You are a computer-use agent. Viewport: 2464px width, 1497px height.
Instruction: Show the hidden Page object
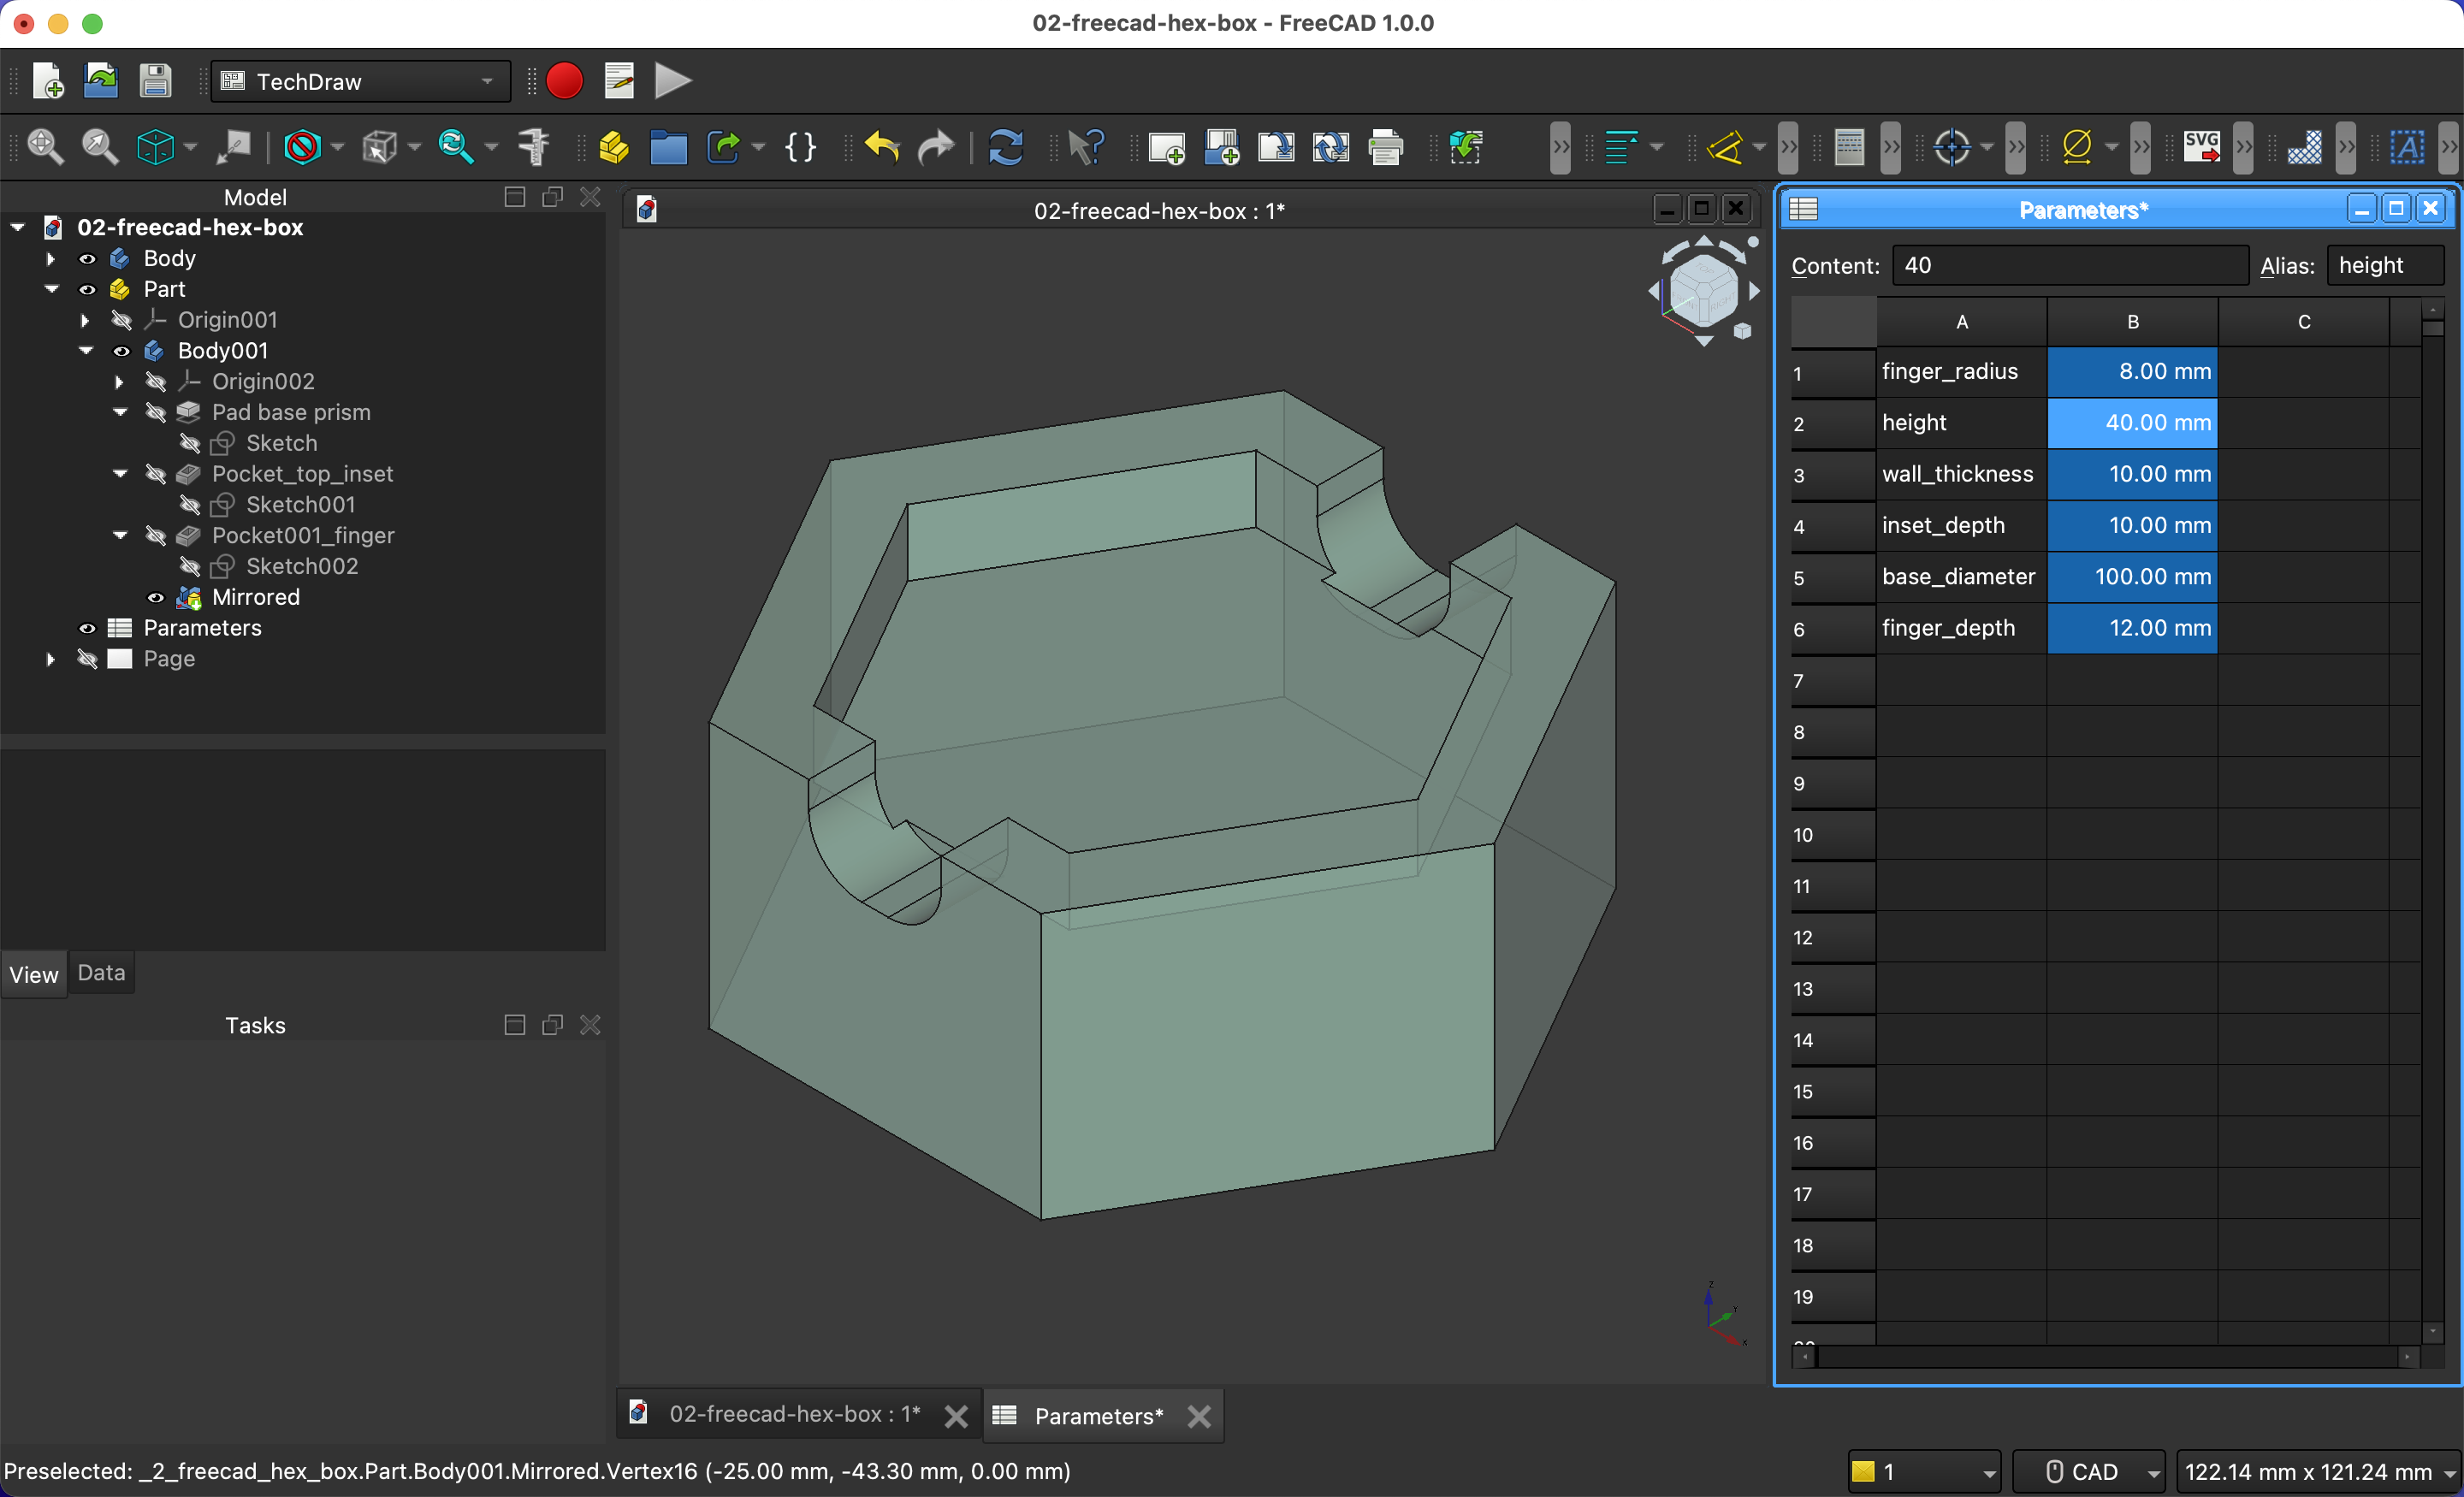pyautogui.click(x=88, y=659)
